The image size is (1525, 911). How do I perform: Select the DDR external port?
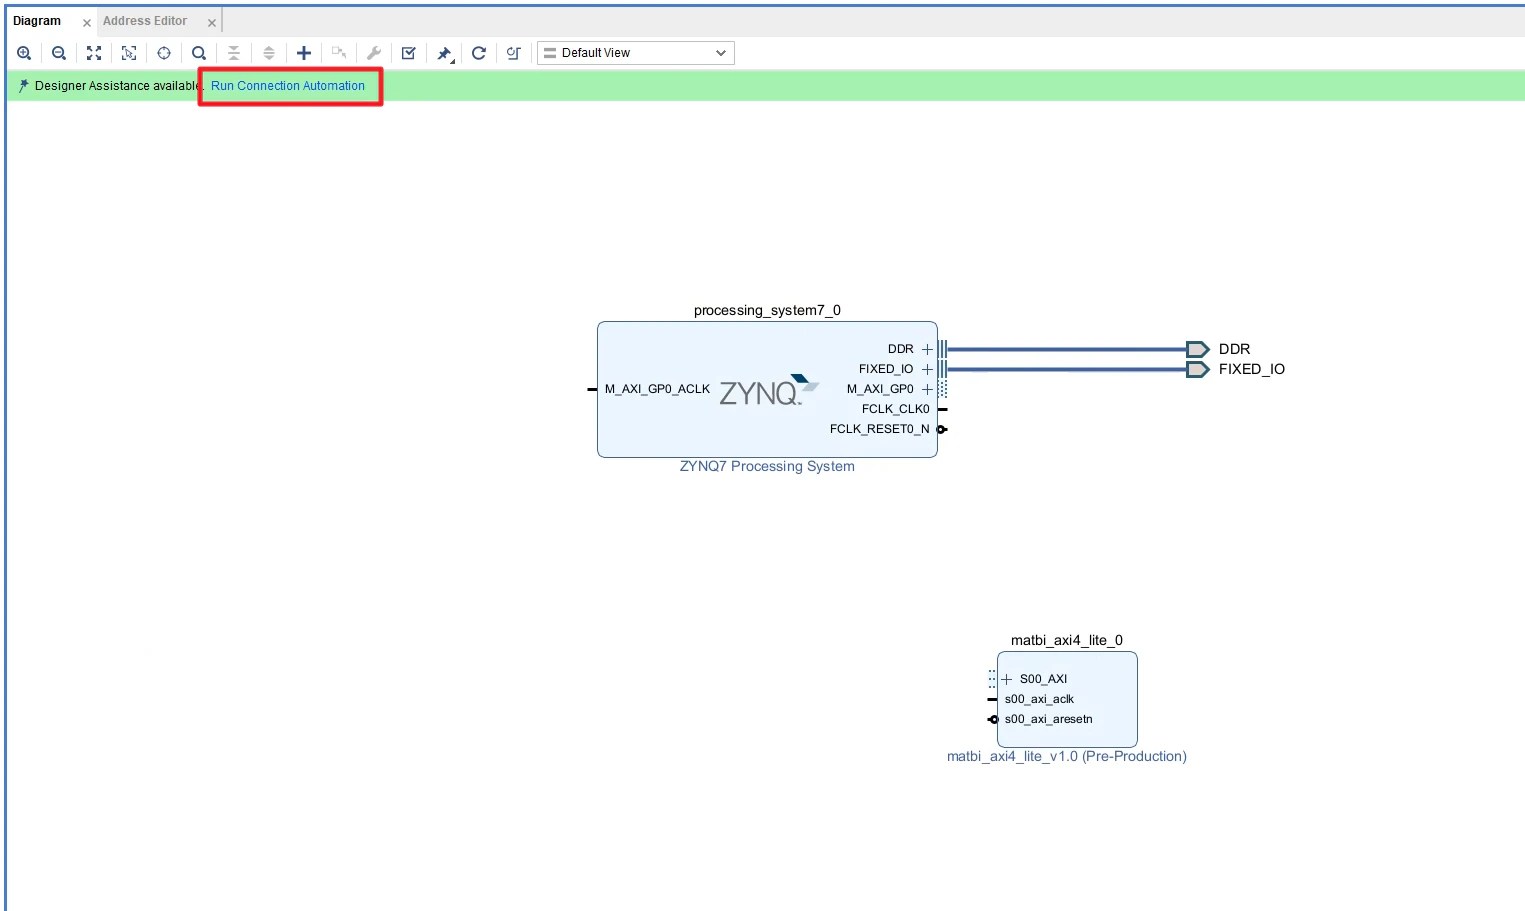1198,349
